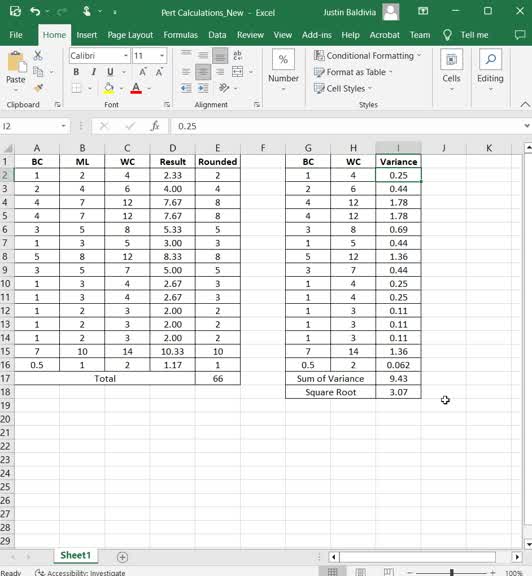Click Accessibility: Investigate in status bar

tap(80, 572)
